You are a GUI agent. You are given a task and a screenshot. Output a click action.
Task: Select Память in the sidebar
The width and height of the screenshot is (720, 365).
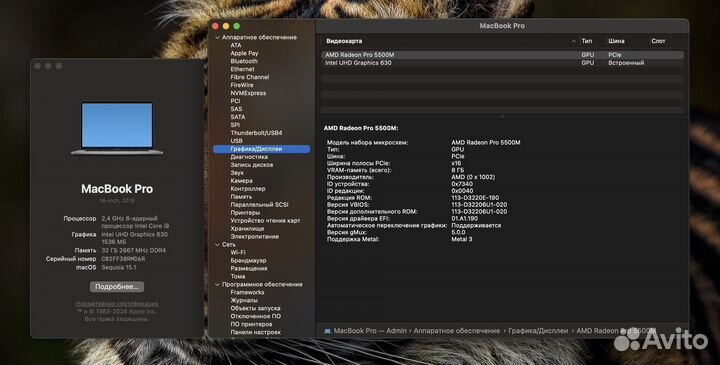pyautogui.click(x=241, y=197)
